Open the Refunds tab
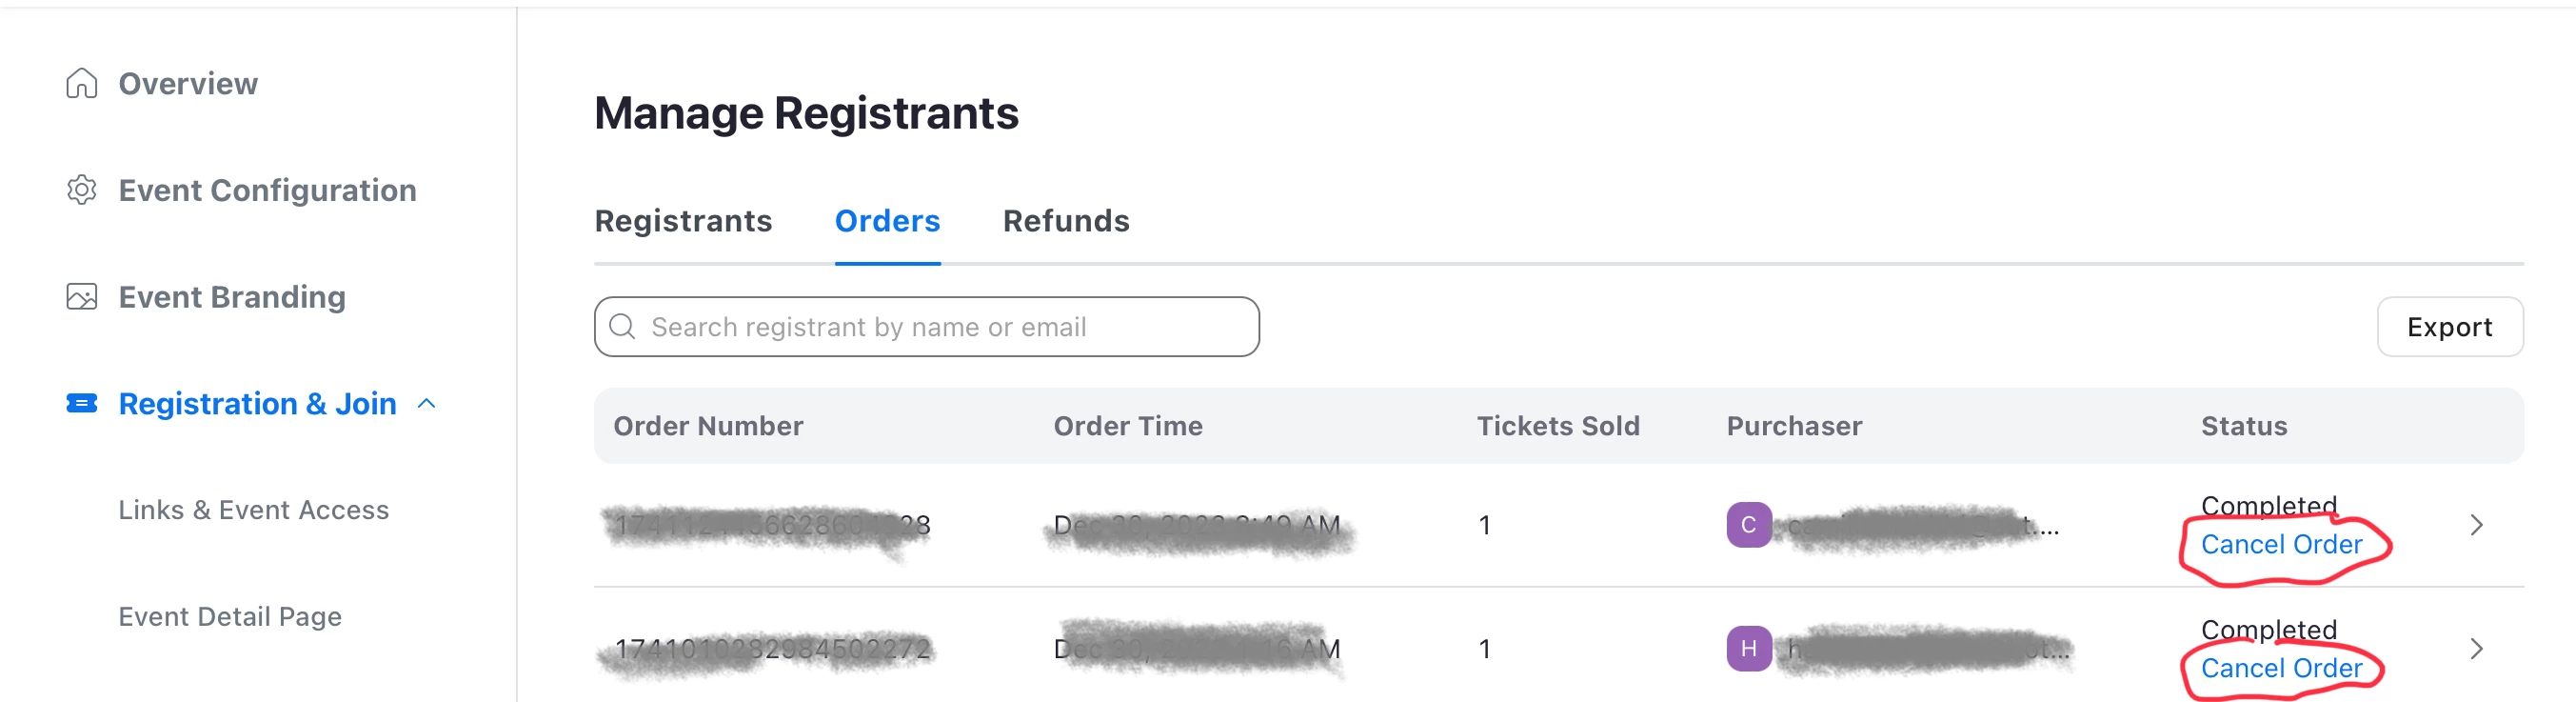Viewport: 2576px width, 702px height. (x=1066, y=221)
